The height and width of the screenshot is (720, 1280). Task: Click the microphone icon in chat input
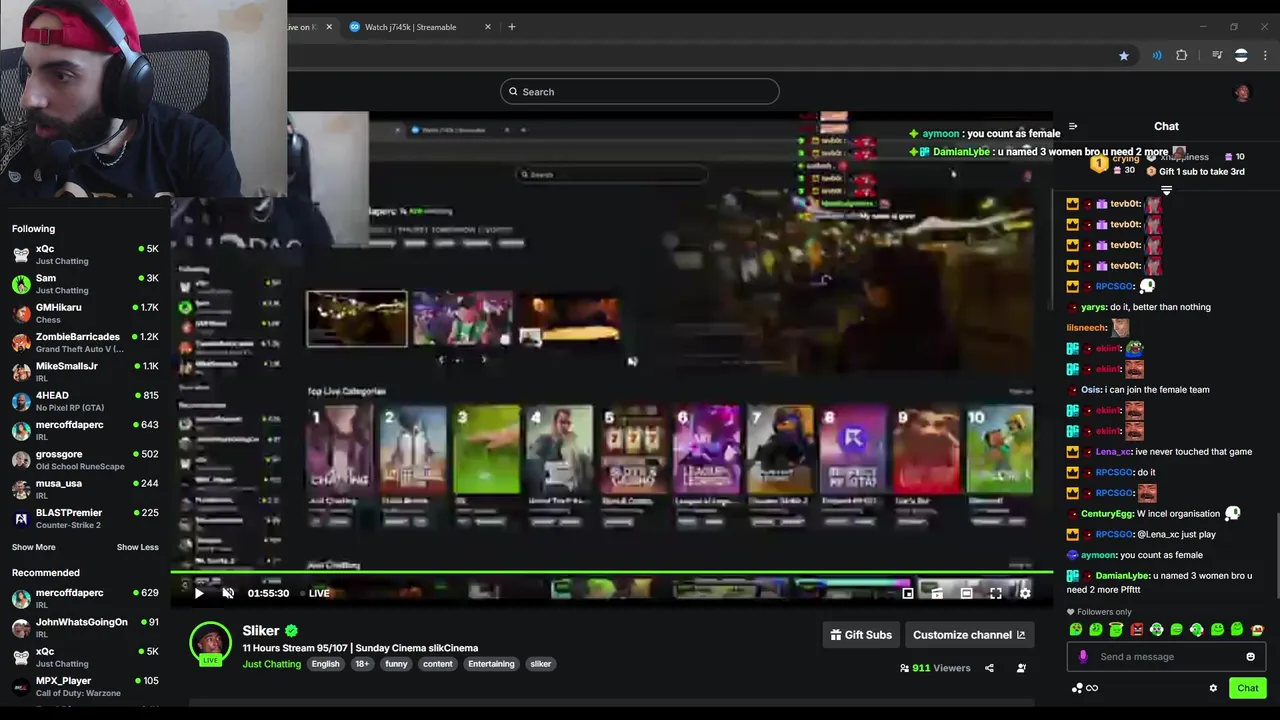1082,657
